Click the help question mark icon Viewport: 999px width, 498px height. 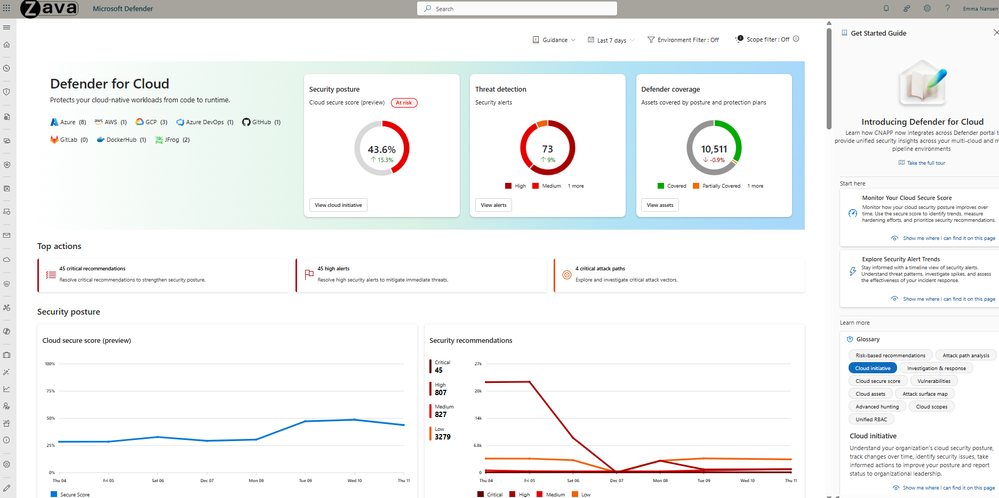(947, 9)
